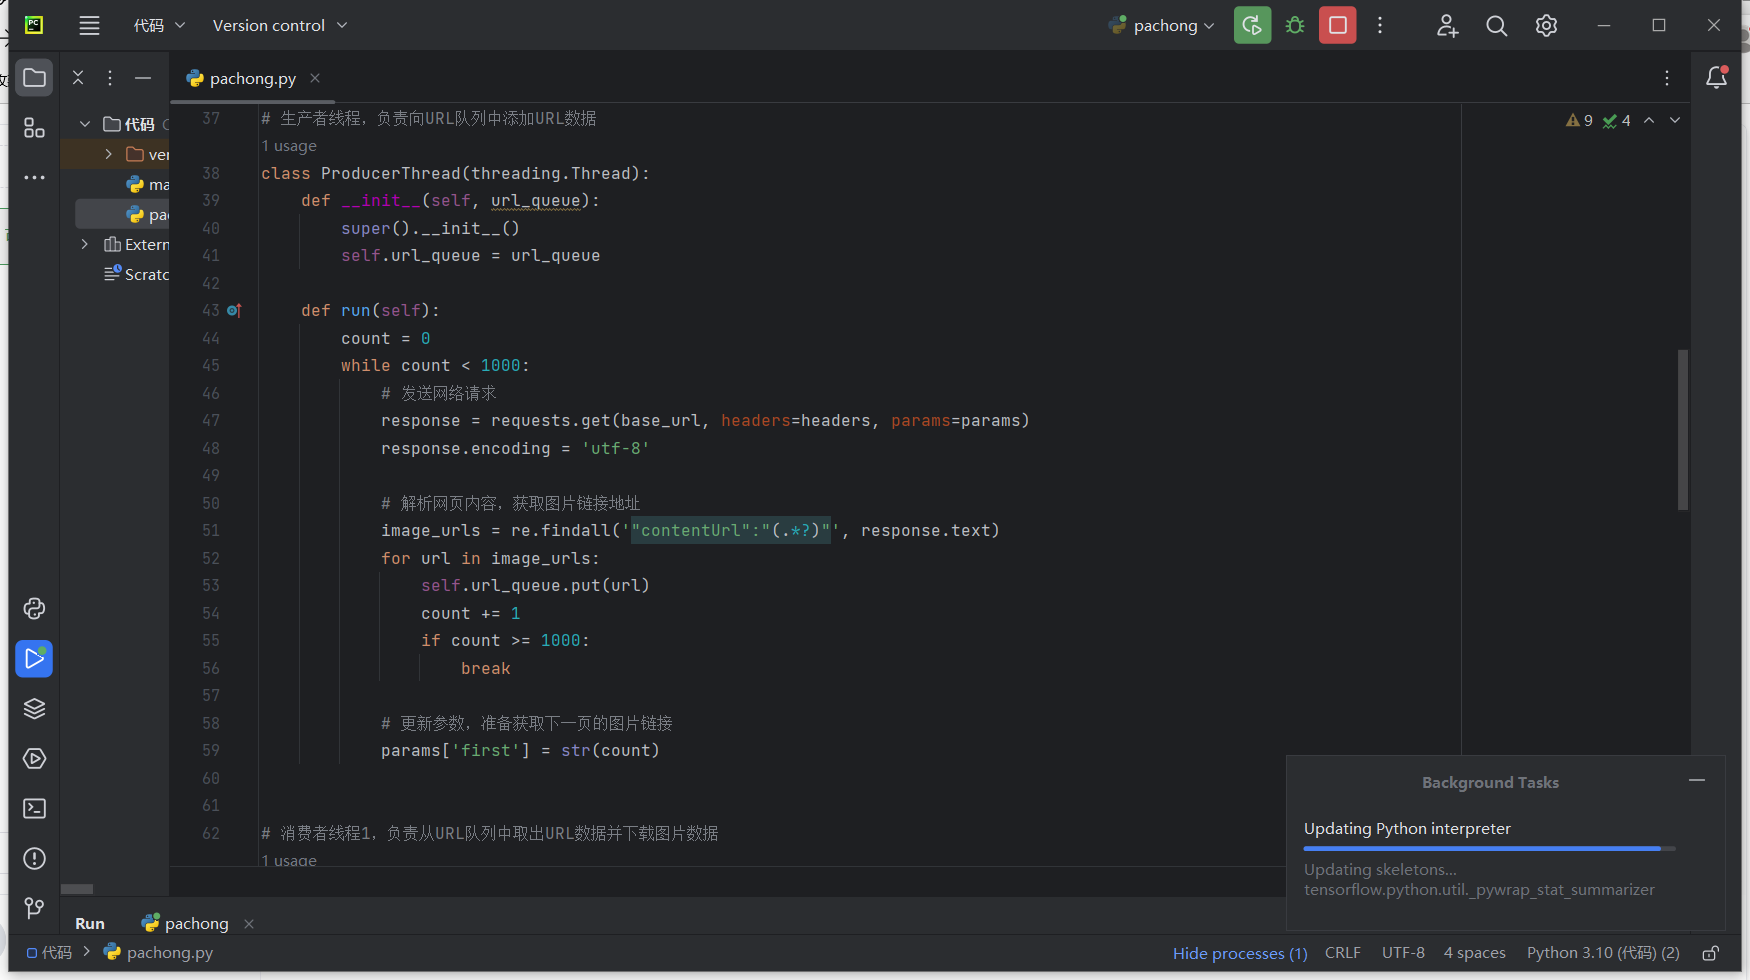Jump to next highlighted error arrow
1750x980 pixels.
pos(1675,120)
